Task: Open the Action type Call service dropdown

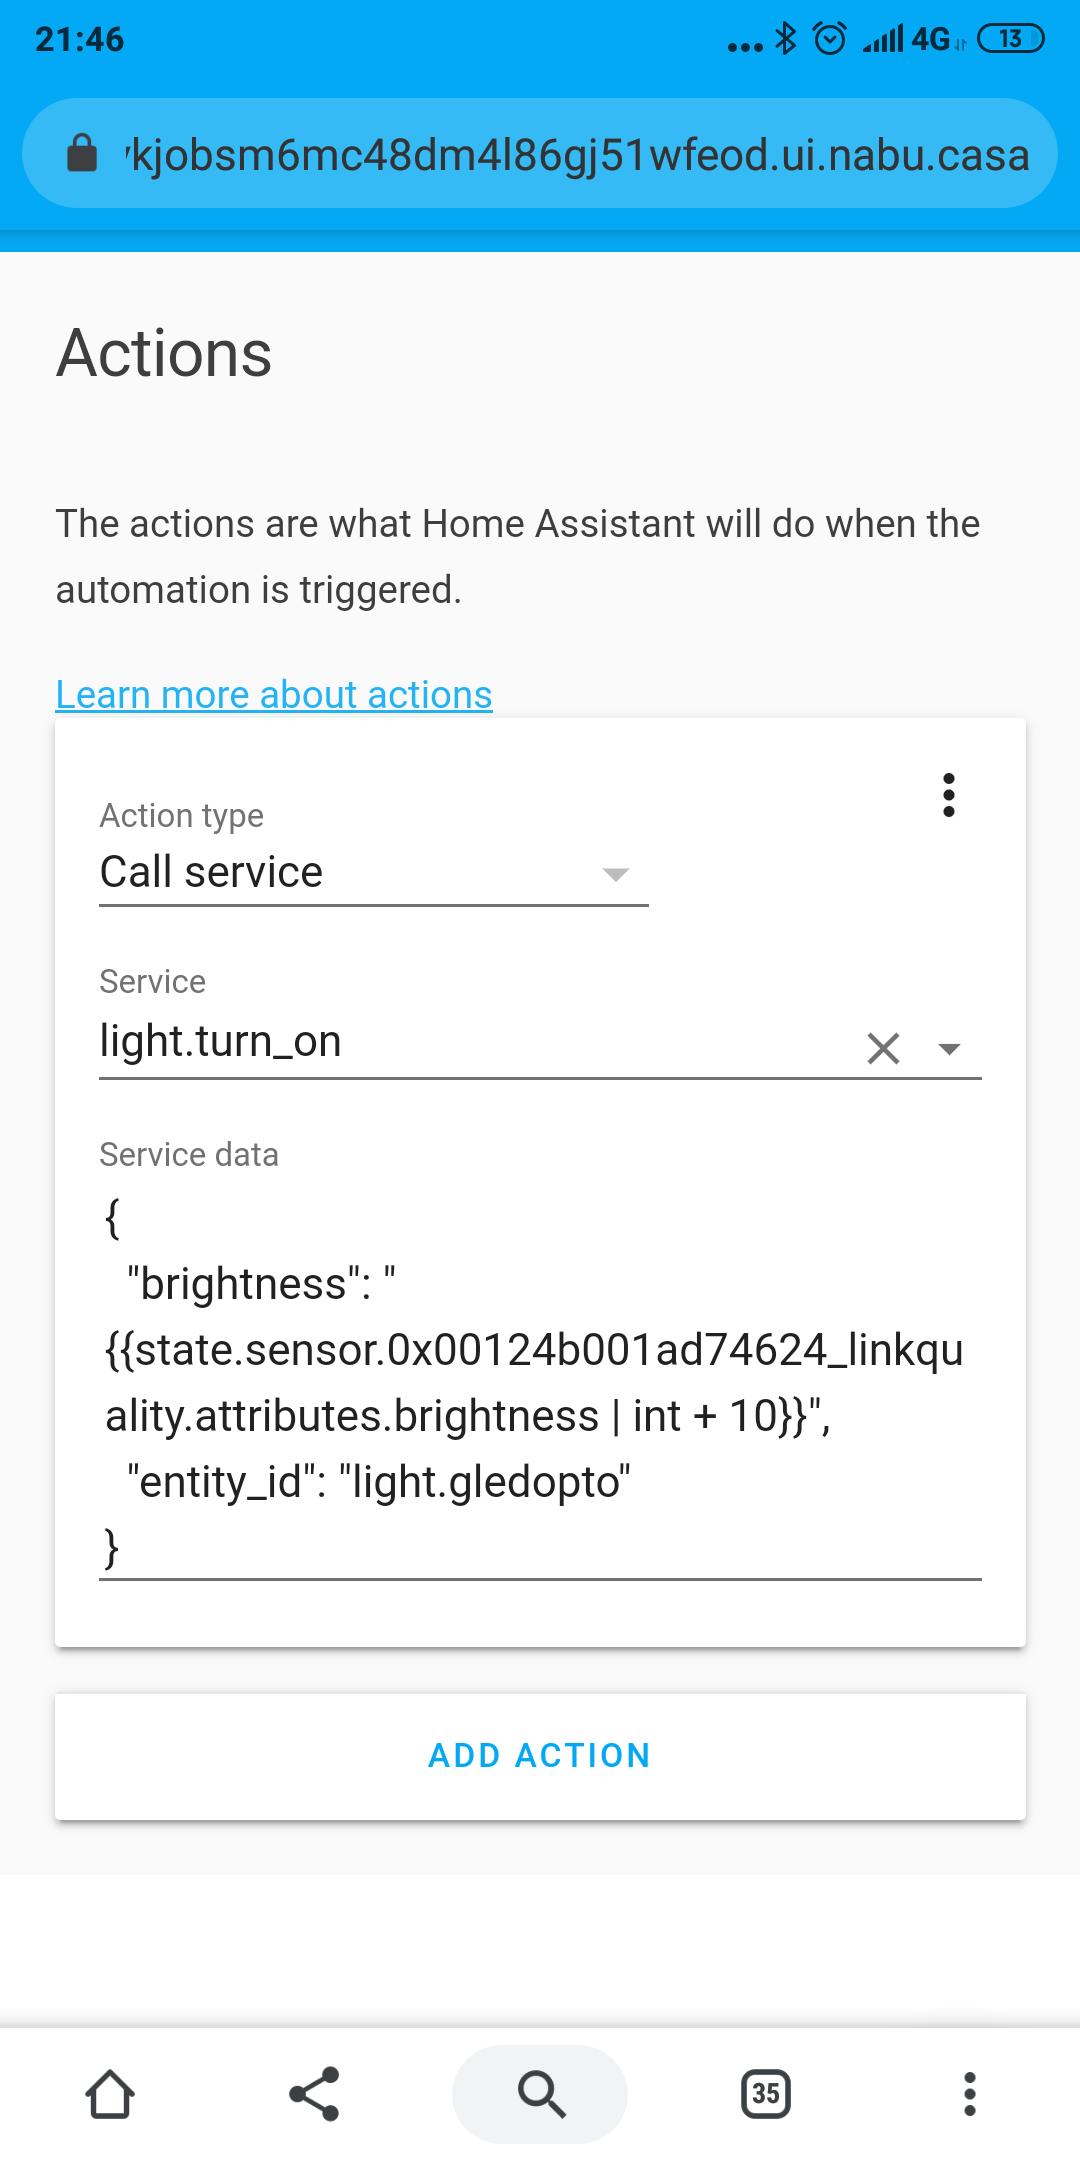Action: (x=372, y=872)
